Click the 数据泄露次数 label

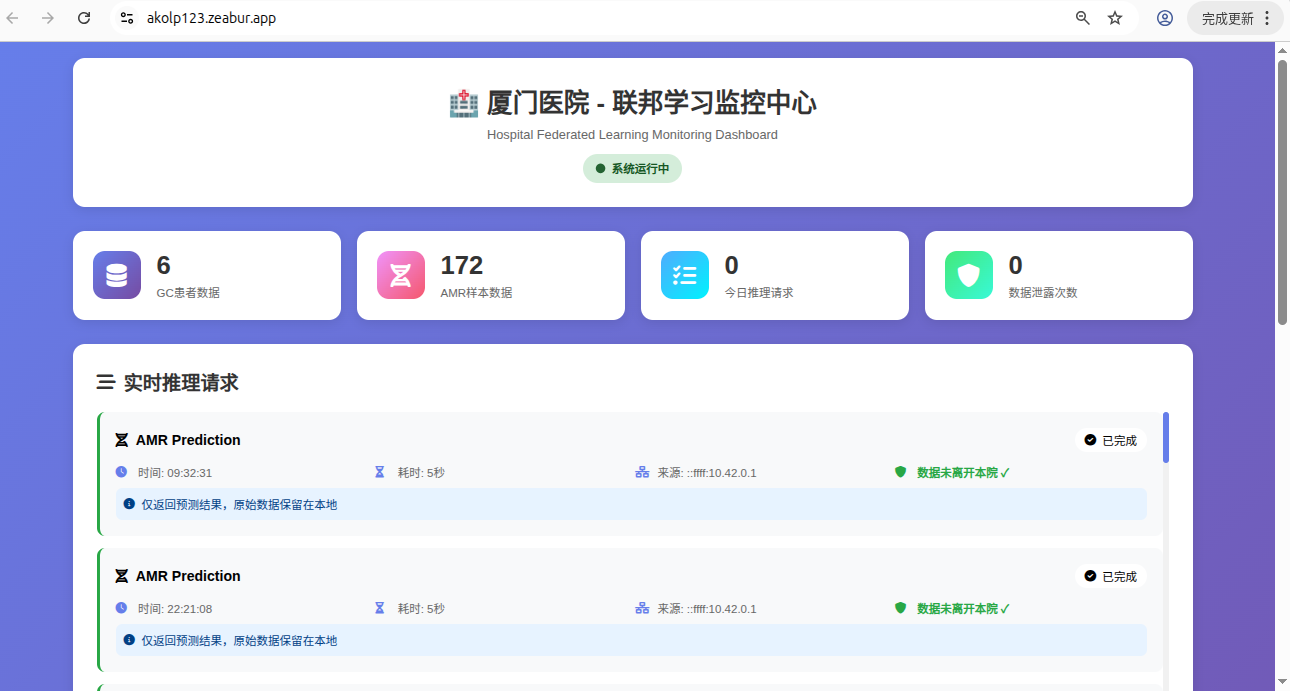pos(1043,293)
